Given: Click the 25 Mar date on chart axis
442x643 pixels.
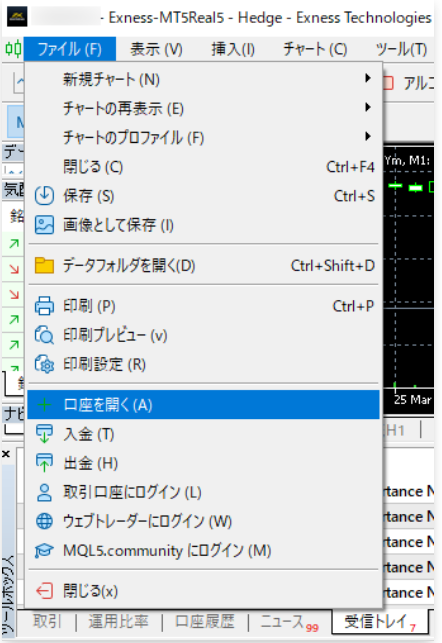Looking at the screenshot, I should click(x=412, y=399).
